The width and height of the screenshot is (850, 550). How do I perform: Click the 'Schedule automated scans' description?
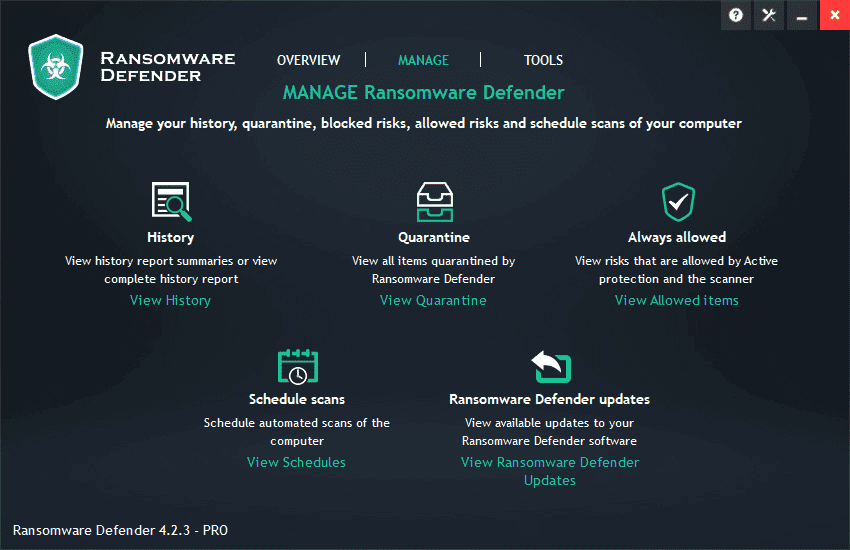pyautogui.click(x=297, y=432)
